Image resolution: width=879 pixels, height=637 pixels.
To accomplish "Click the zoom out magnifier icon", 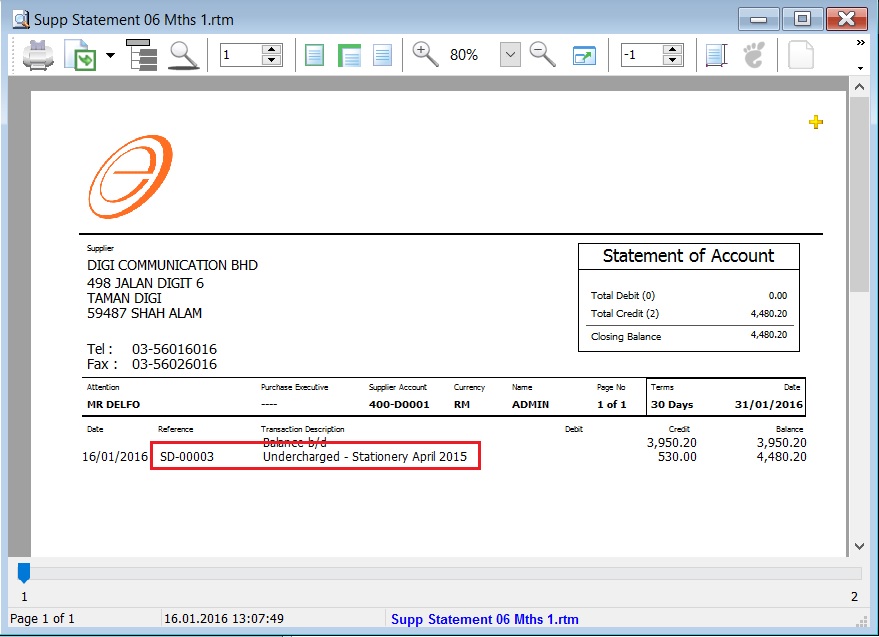I will [542, 54].
